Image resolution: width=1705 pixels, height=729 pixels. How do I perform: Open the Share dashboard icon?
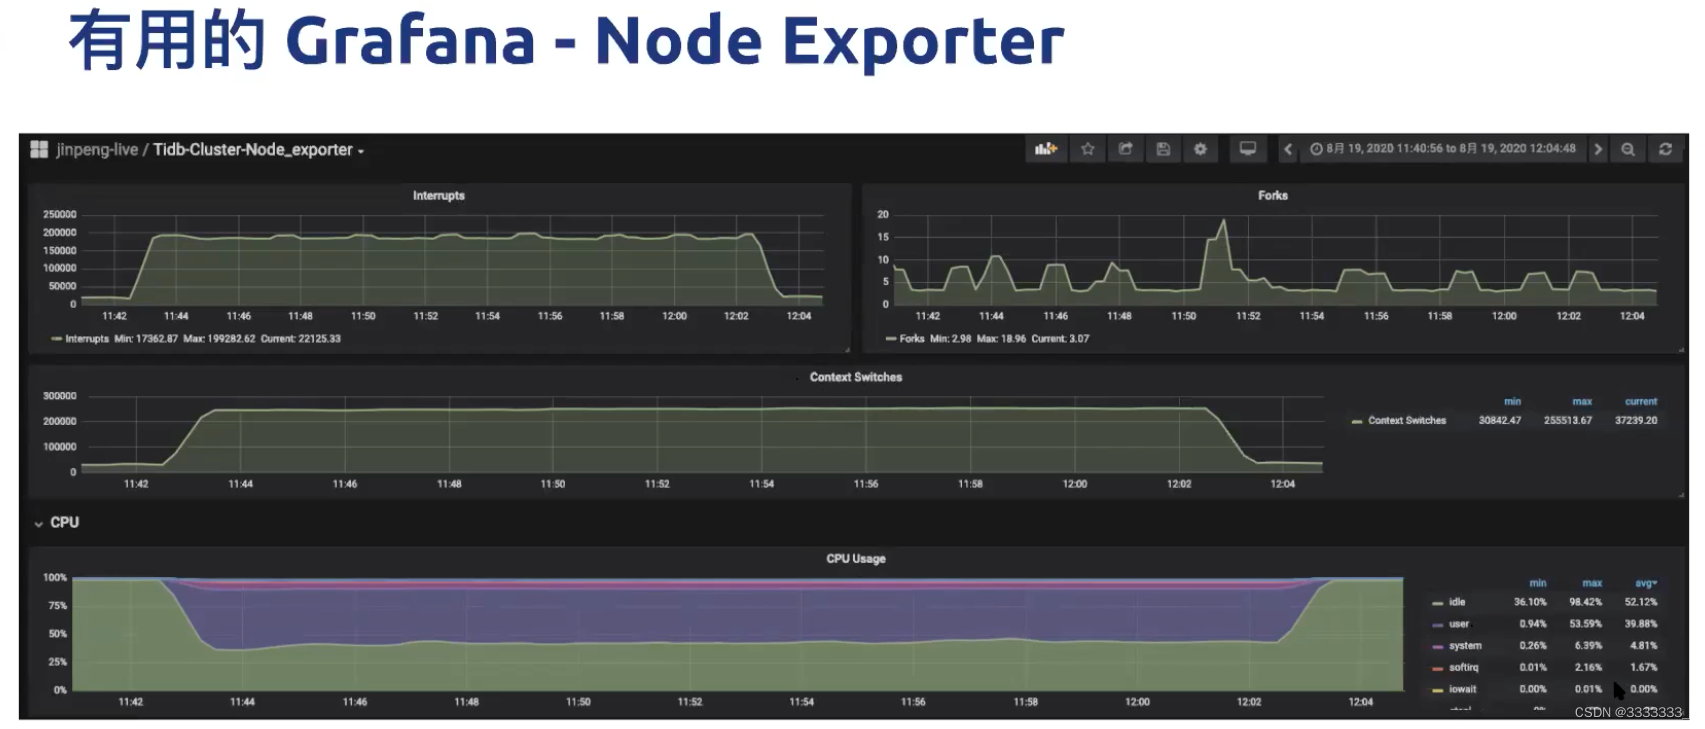tap(1126, 149)
